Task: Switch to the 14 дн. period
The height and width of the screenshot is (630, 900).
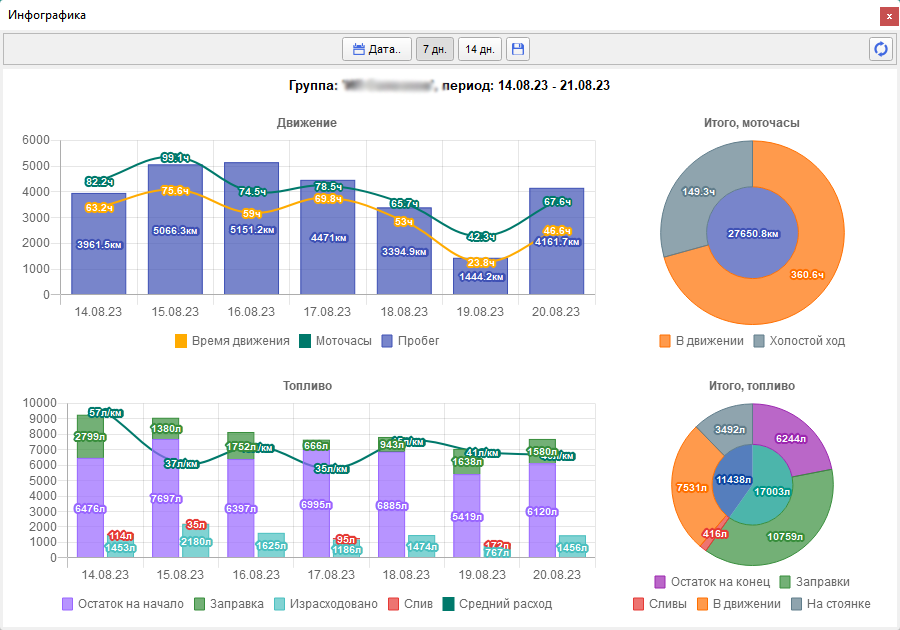Action: tap(480, 49)
